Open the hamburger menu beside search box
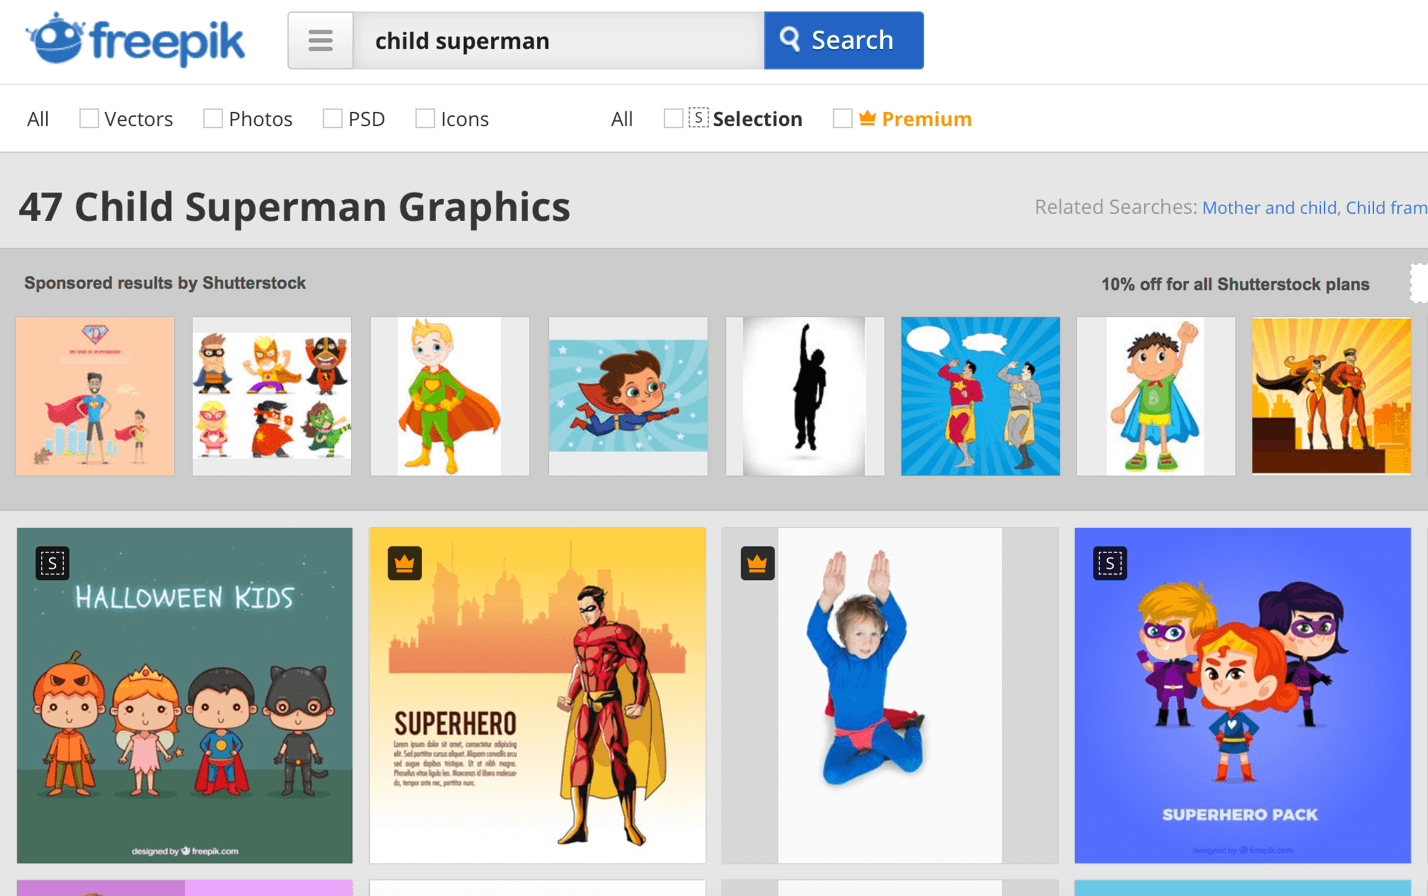 pos(320,41)
